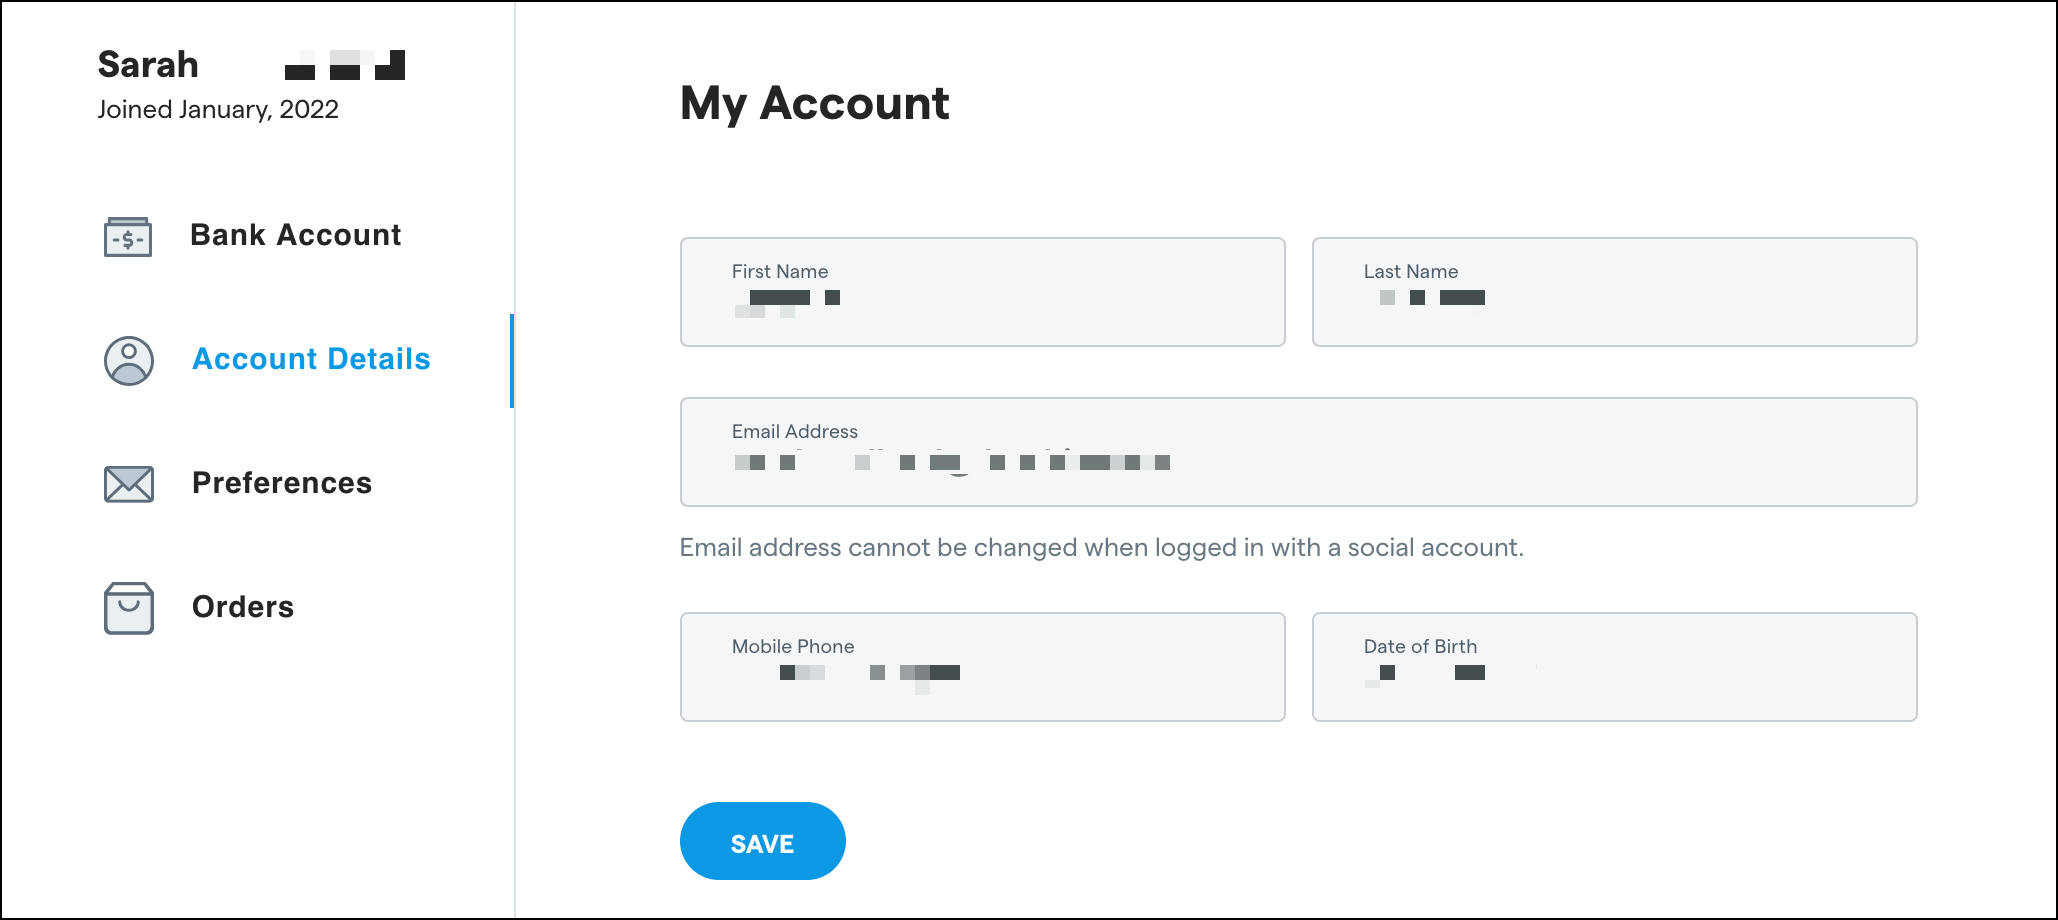Select the Email Address field

(x=1298, y=452)
